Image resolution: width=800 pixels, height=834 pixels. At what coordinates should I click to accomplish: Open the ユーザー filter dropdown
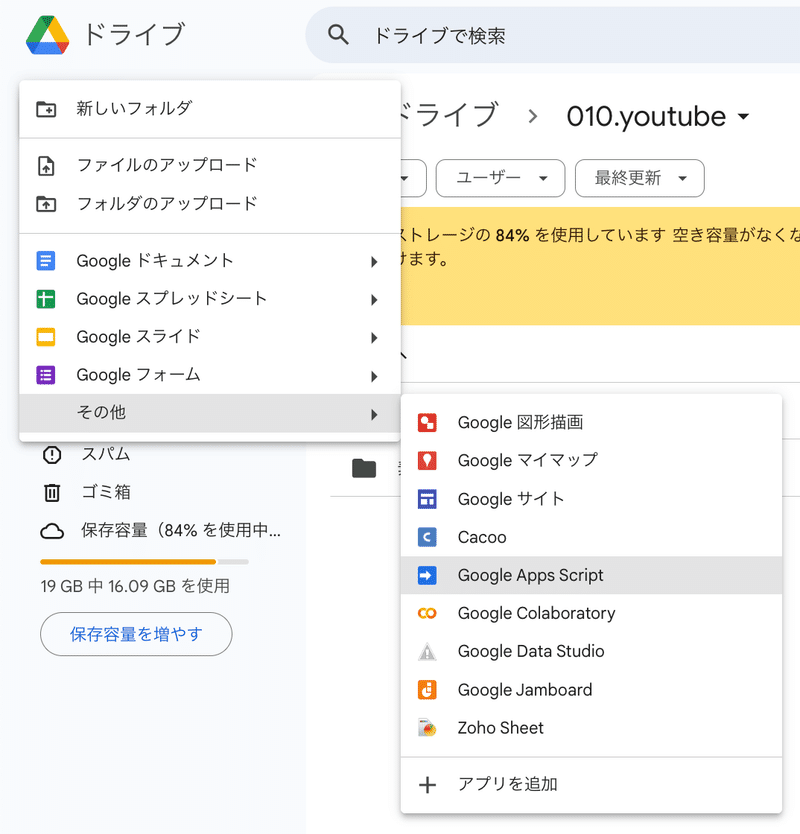tap(500, 178)
